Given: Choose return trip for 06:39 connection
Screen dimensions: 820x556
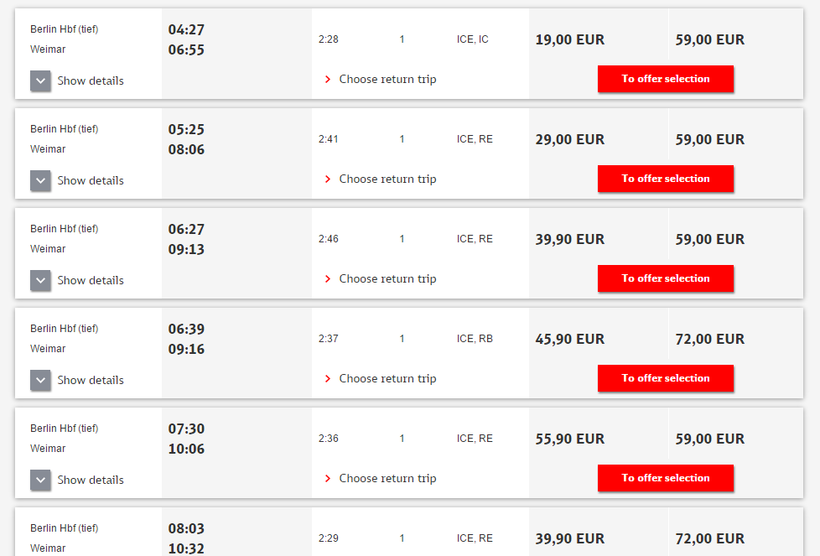Looking at the screenshot, I should coord(387,379).
